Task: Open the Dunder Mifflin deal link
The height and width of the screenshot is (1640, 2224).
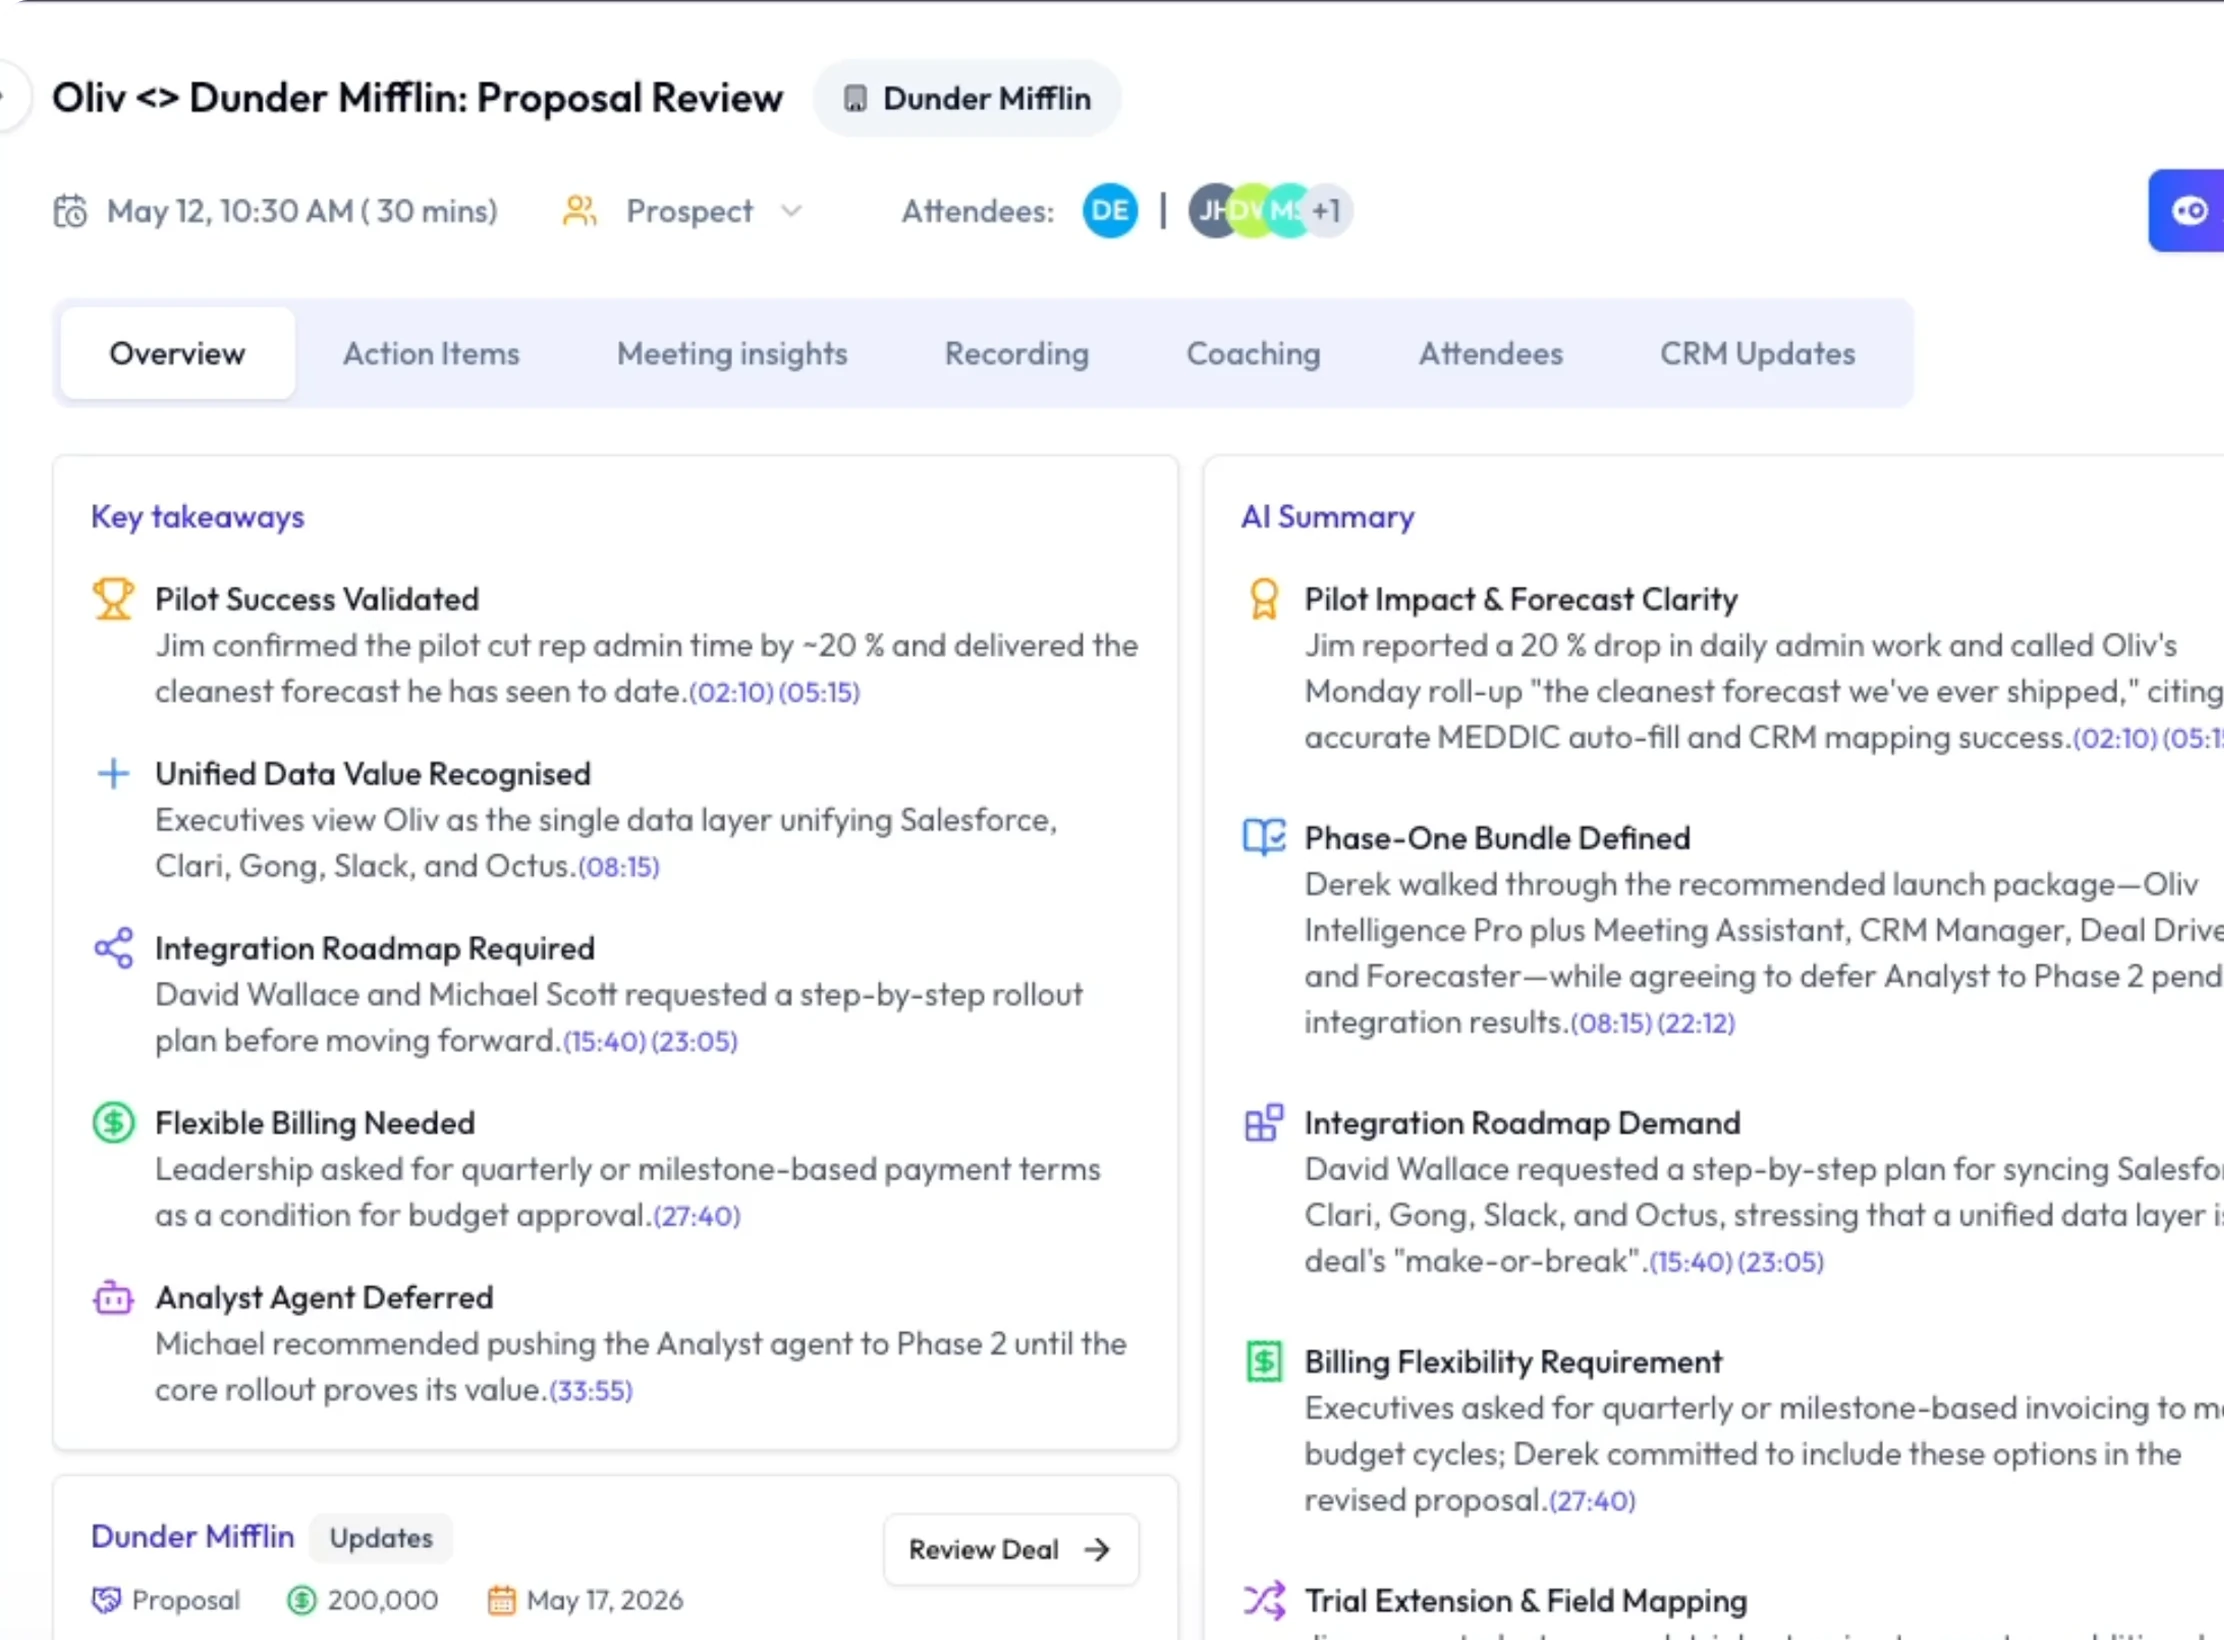Action: [193, 1536]
